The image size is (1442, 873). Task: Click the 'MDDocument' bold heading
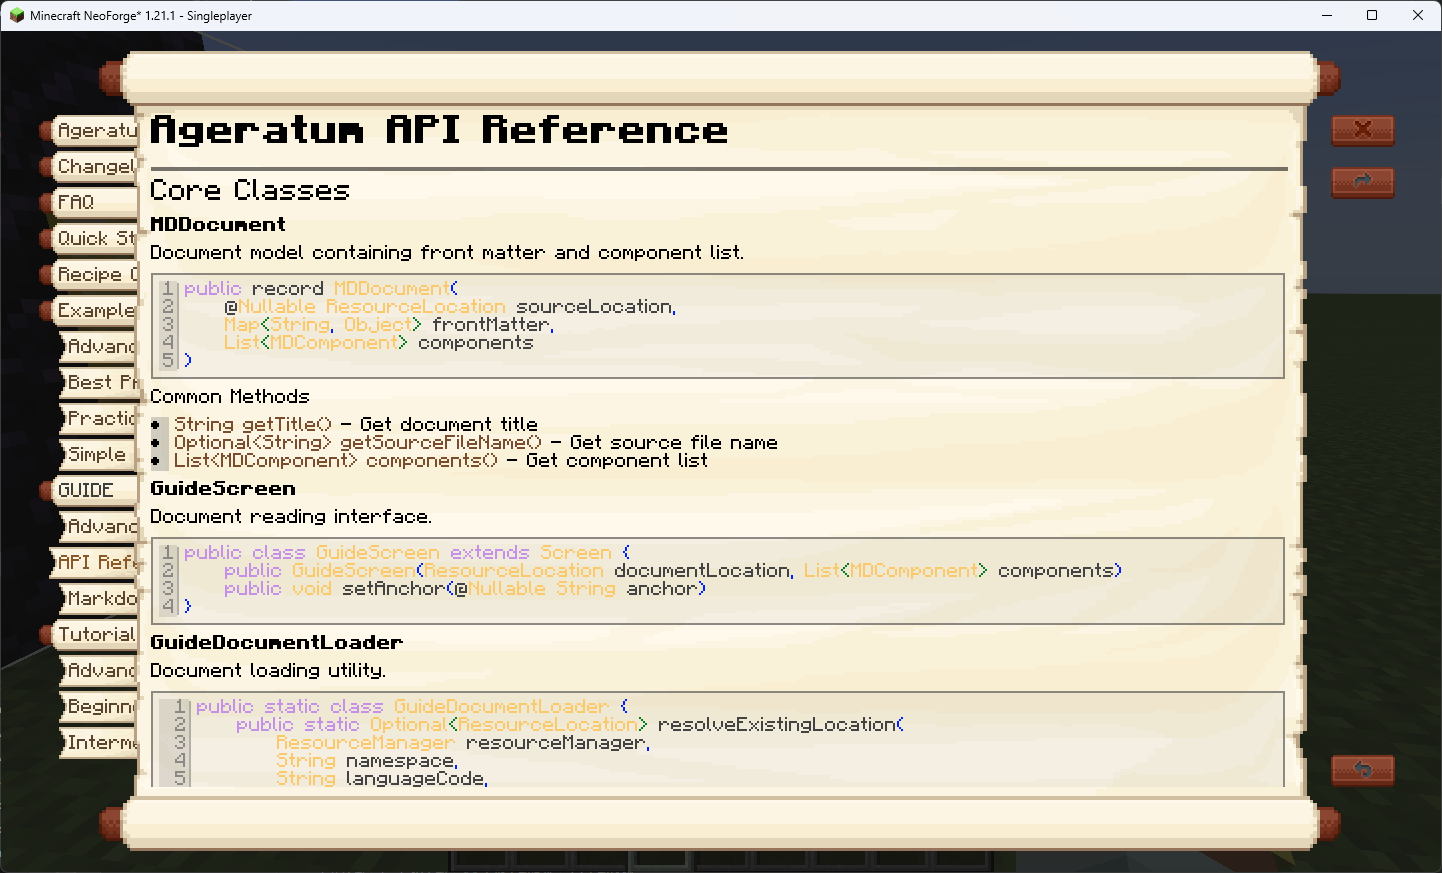218,224
